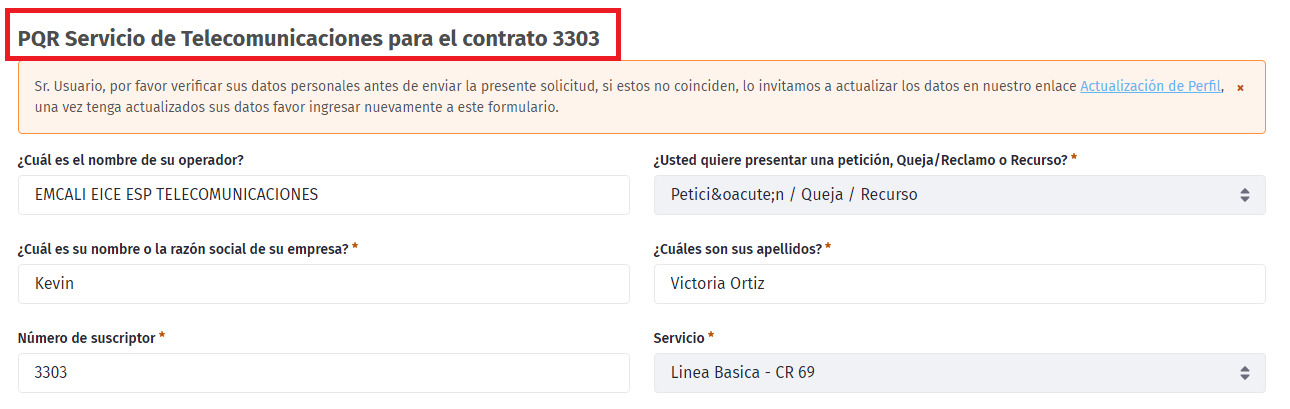Click the required asterisk next to Servicio
The height and width of the screenshot is (409, 1290).
(711, 337)
